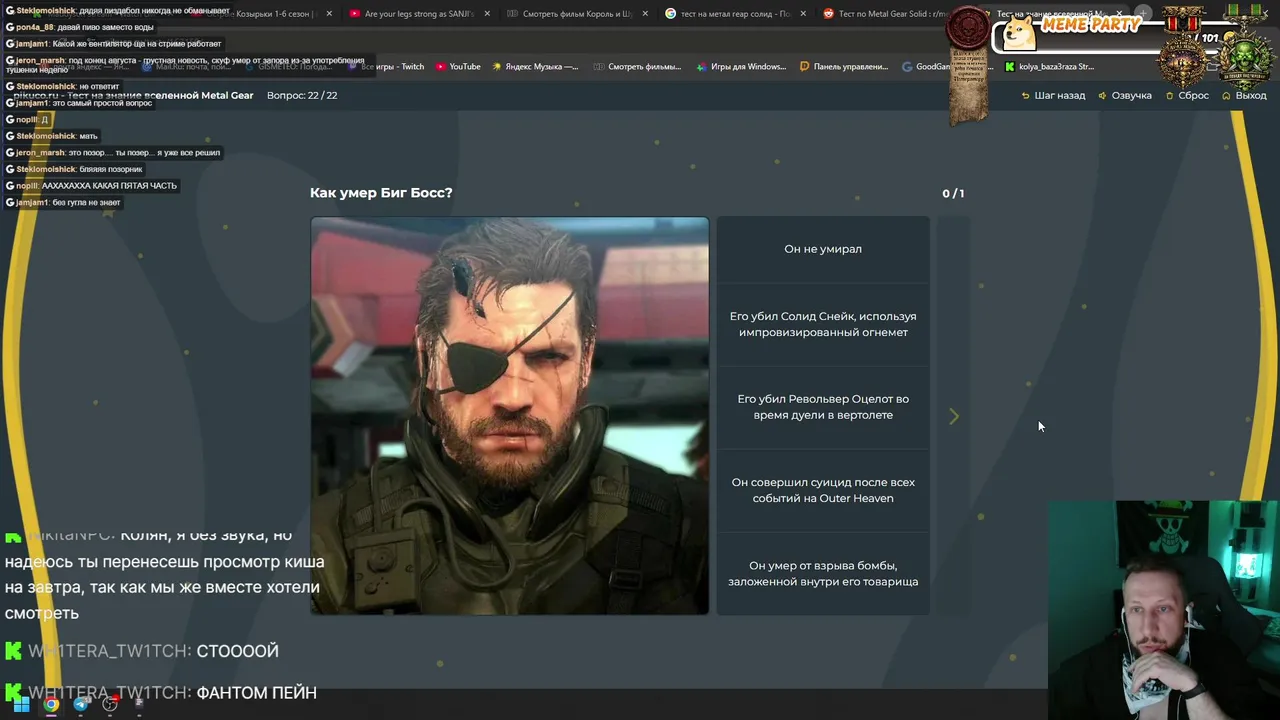The height and width of the screenshot is (720, 1280).
Task: Click "Сброс" to reset the quiz
Action: 1187,95
